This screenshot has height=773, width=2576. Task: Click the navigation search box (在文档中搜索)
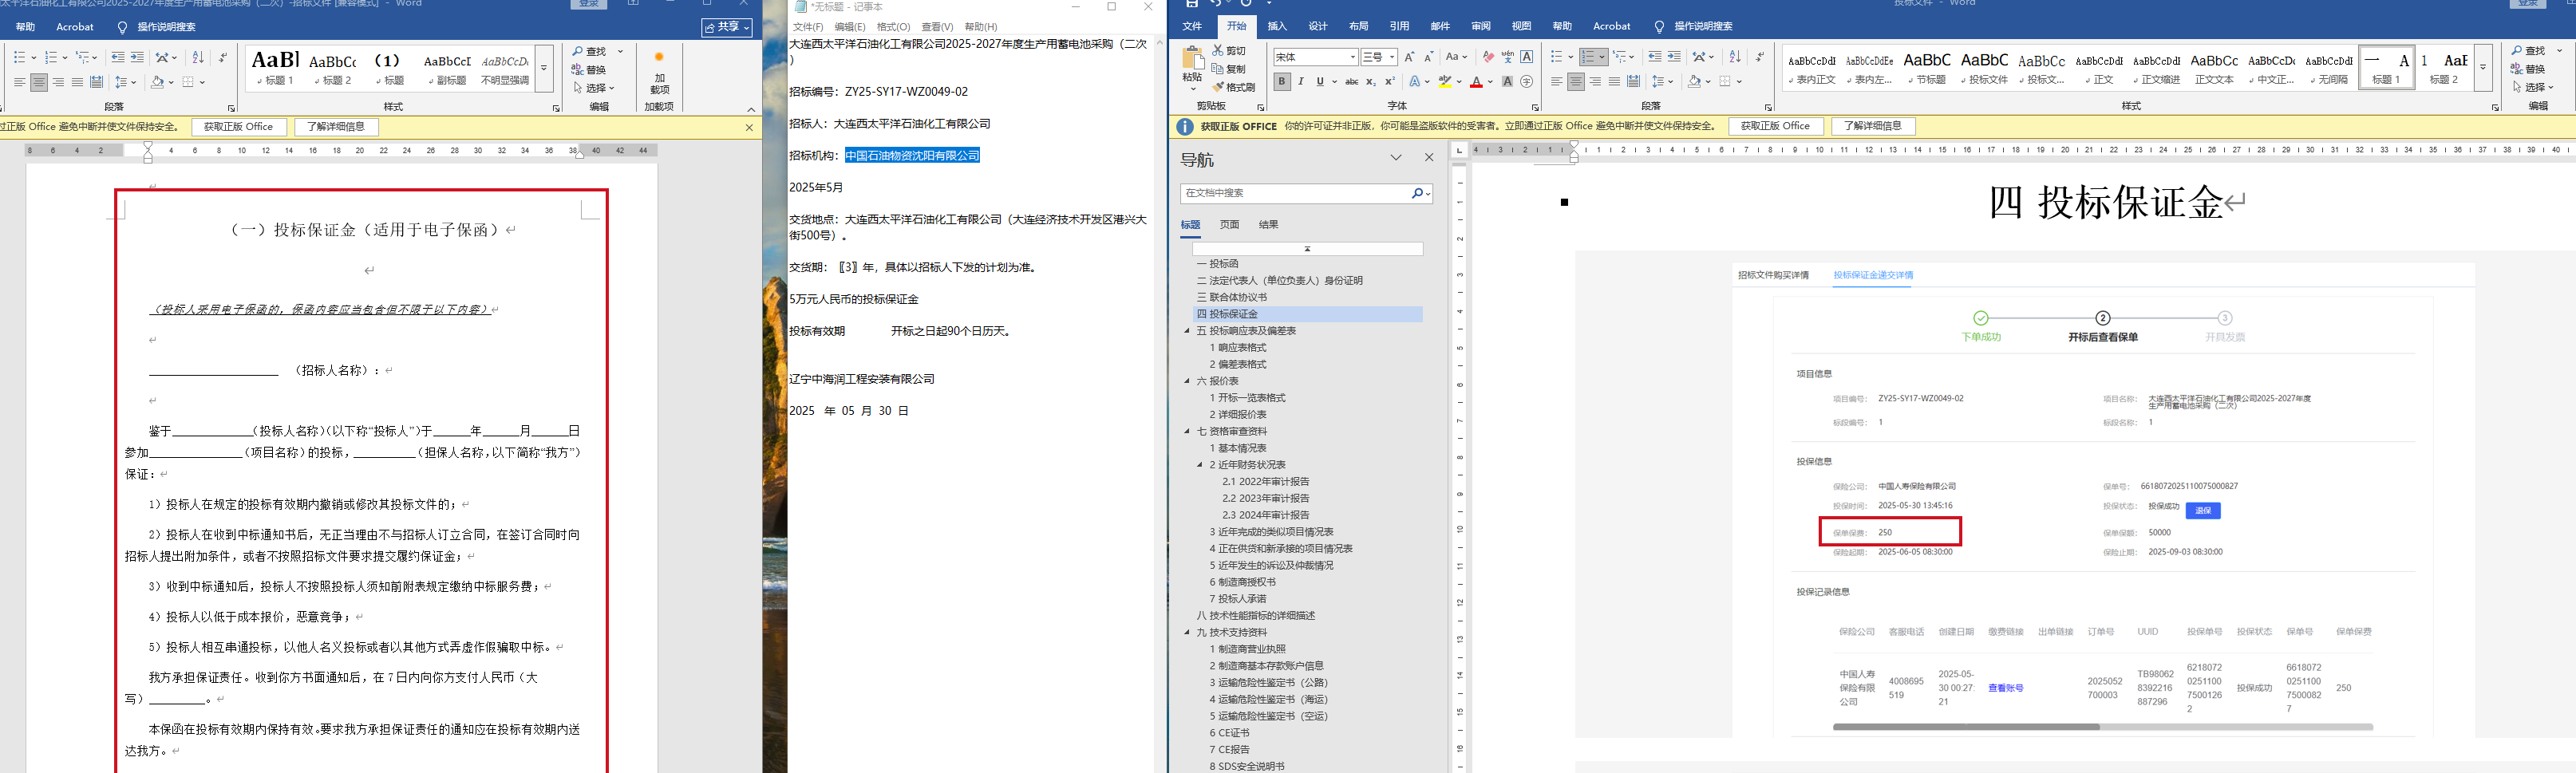[x=1296, y=193]
